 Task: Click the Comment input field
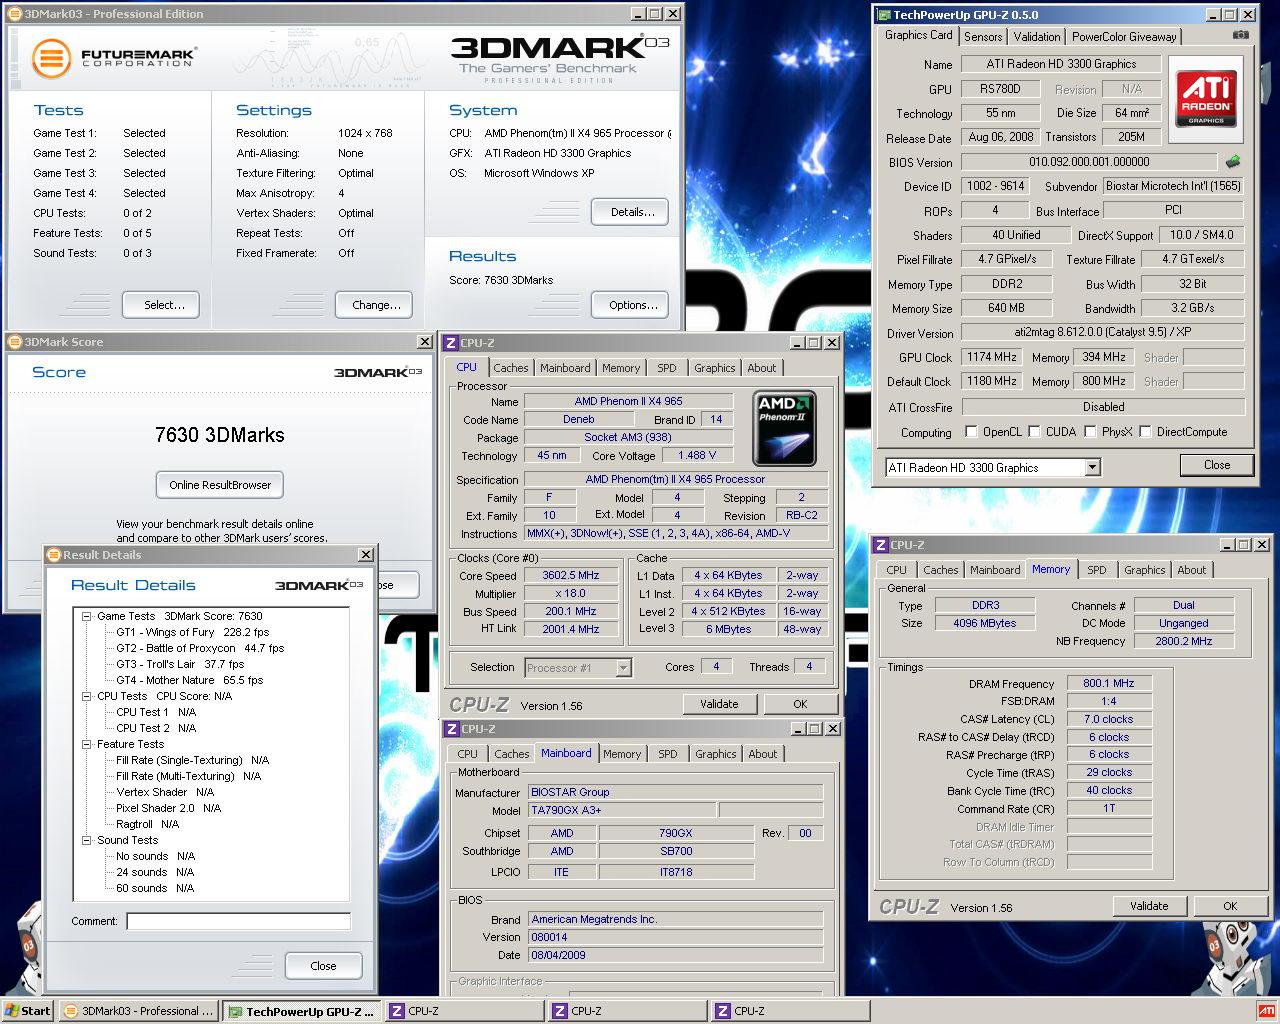pos(238,921)
